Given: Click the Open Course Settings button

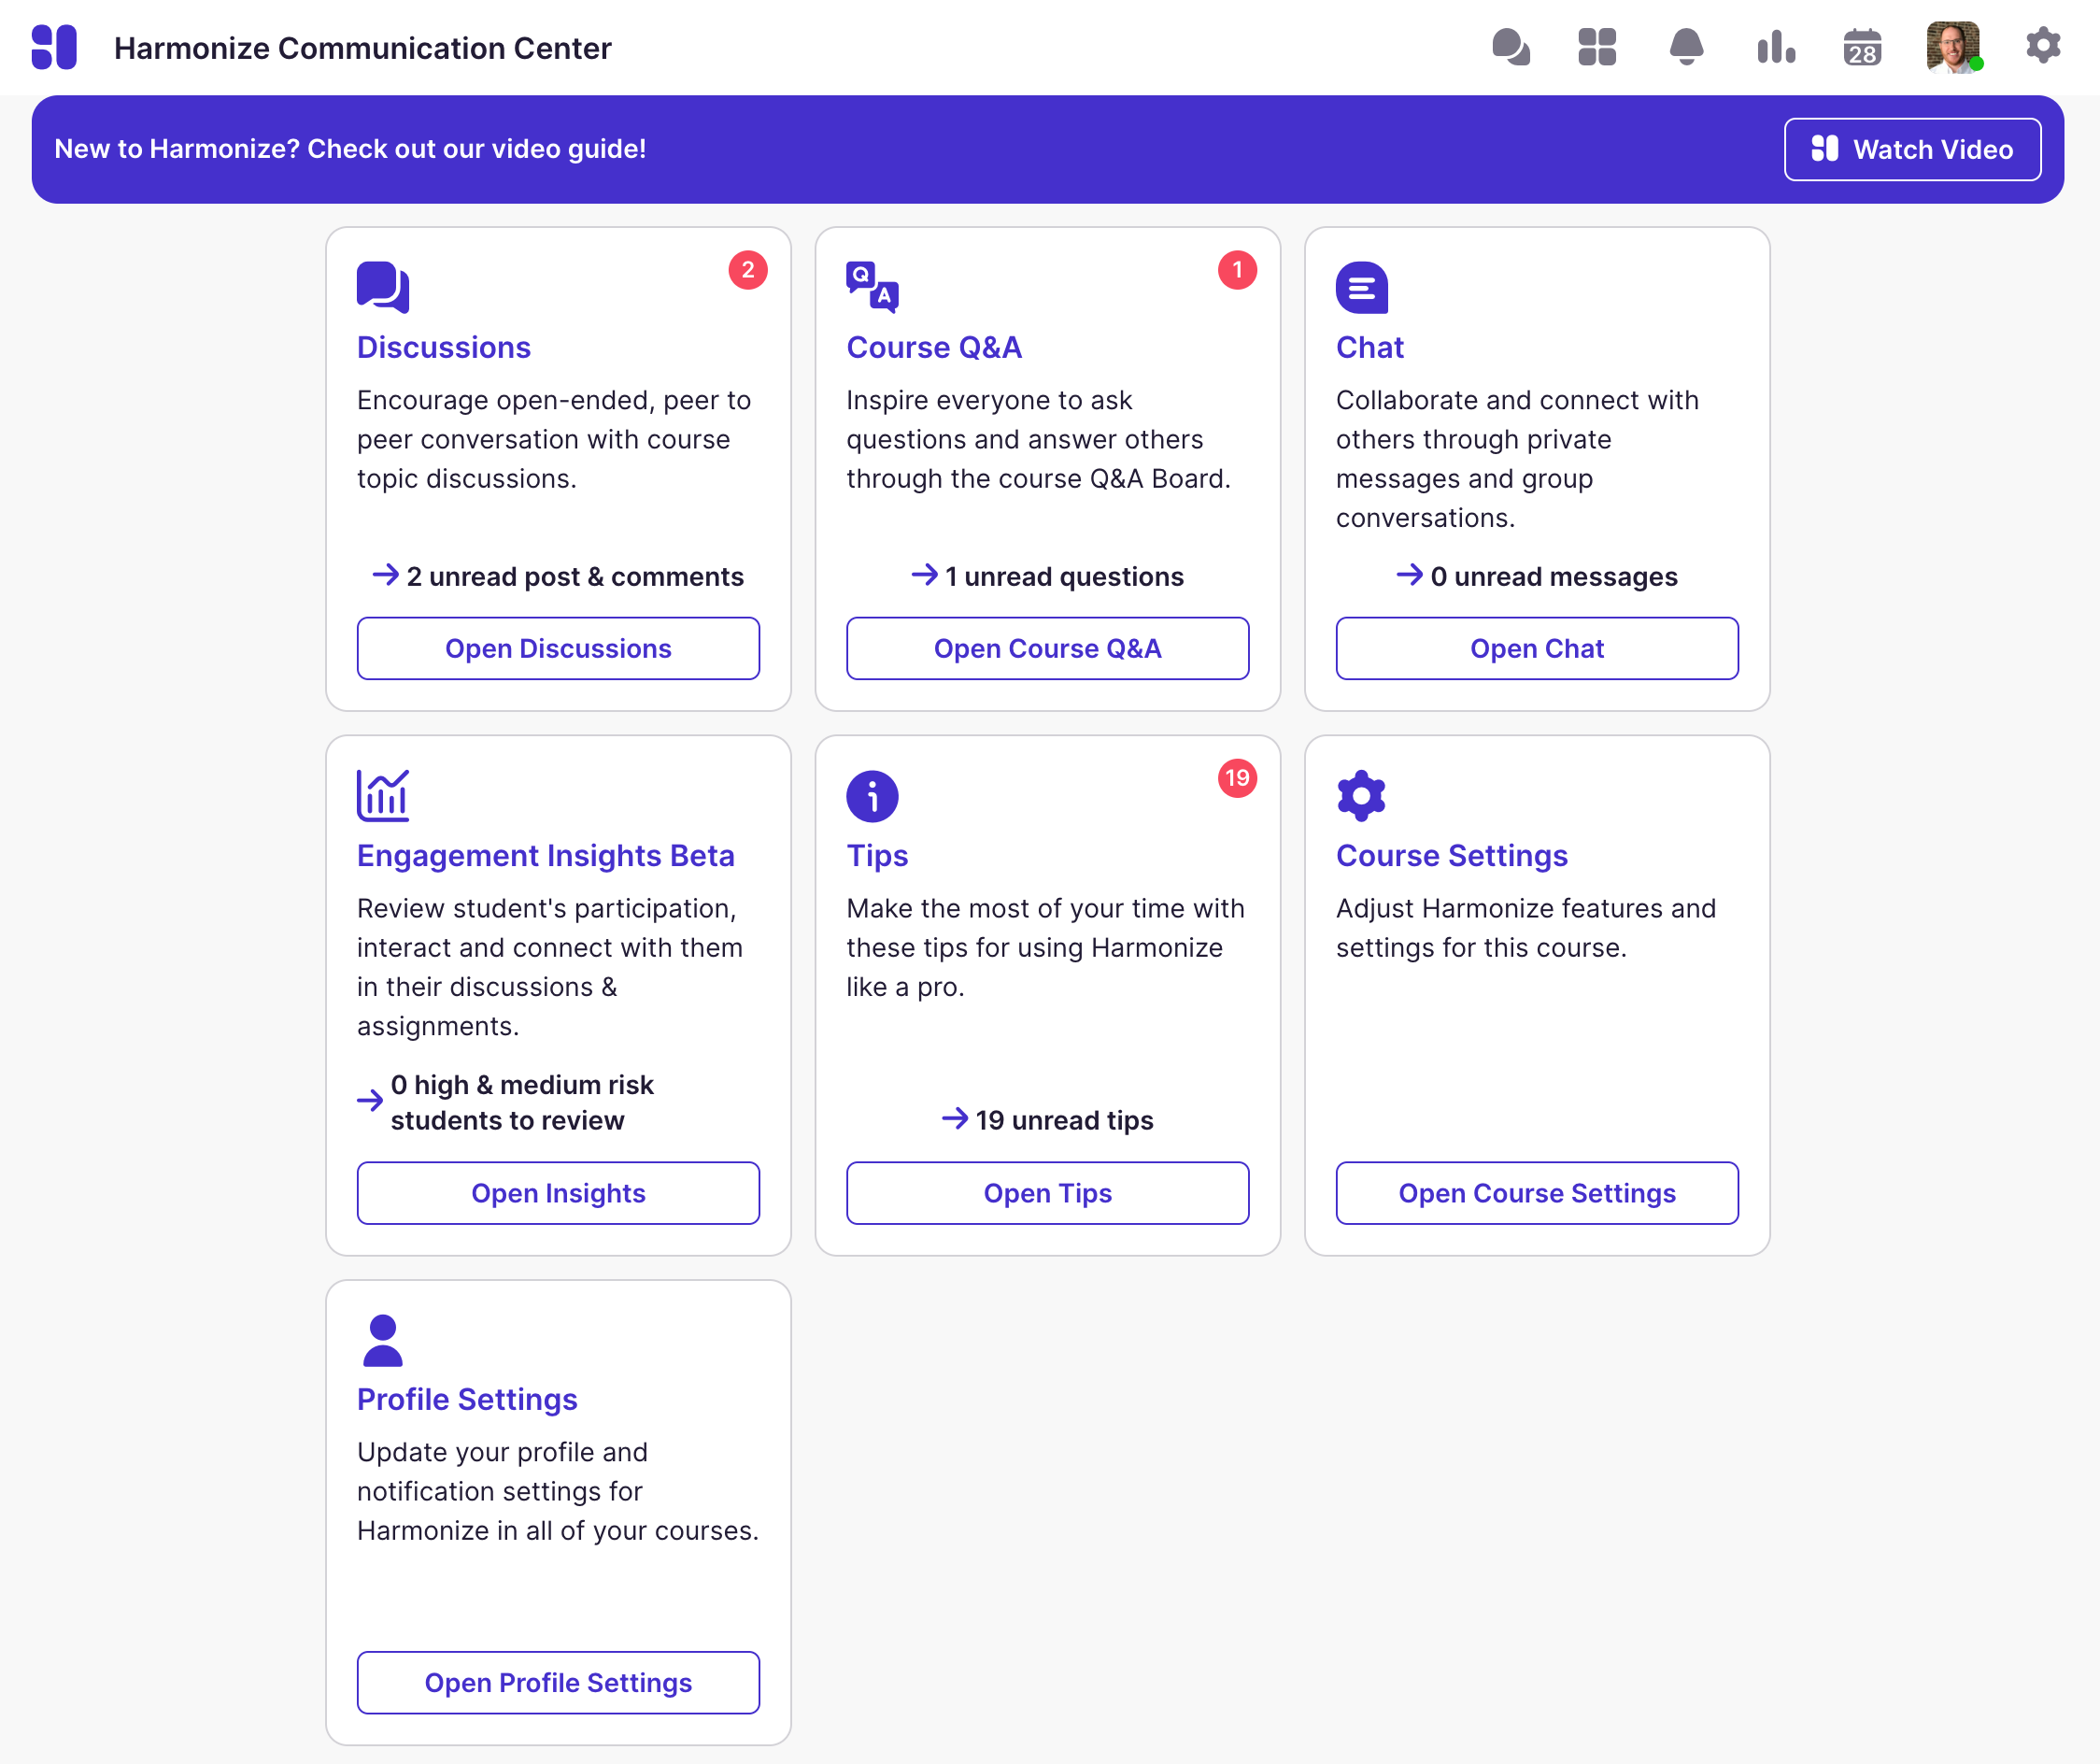Looking at the screenshot, I should coord(1537,1193).
